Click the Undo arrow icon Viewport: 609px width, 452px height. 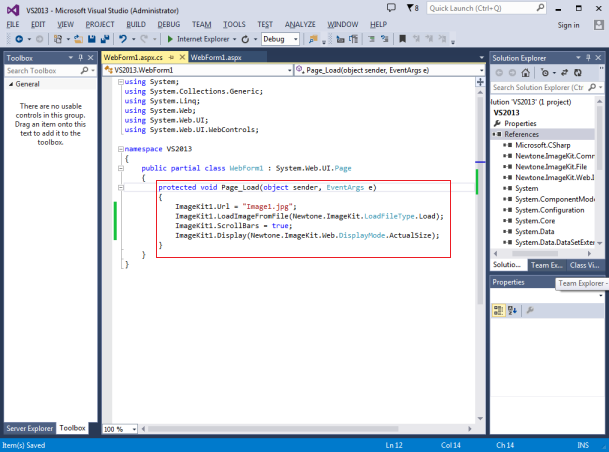123,39
